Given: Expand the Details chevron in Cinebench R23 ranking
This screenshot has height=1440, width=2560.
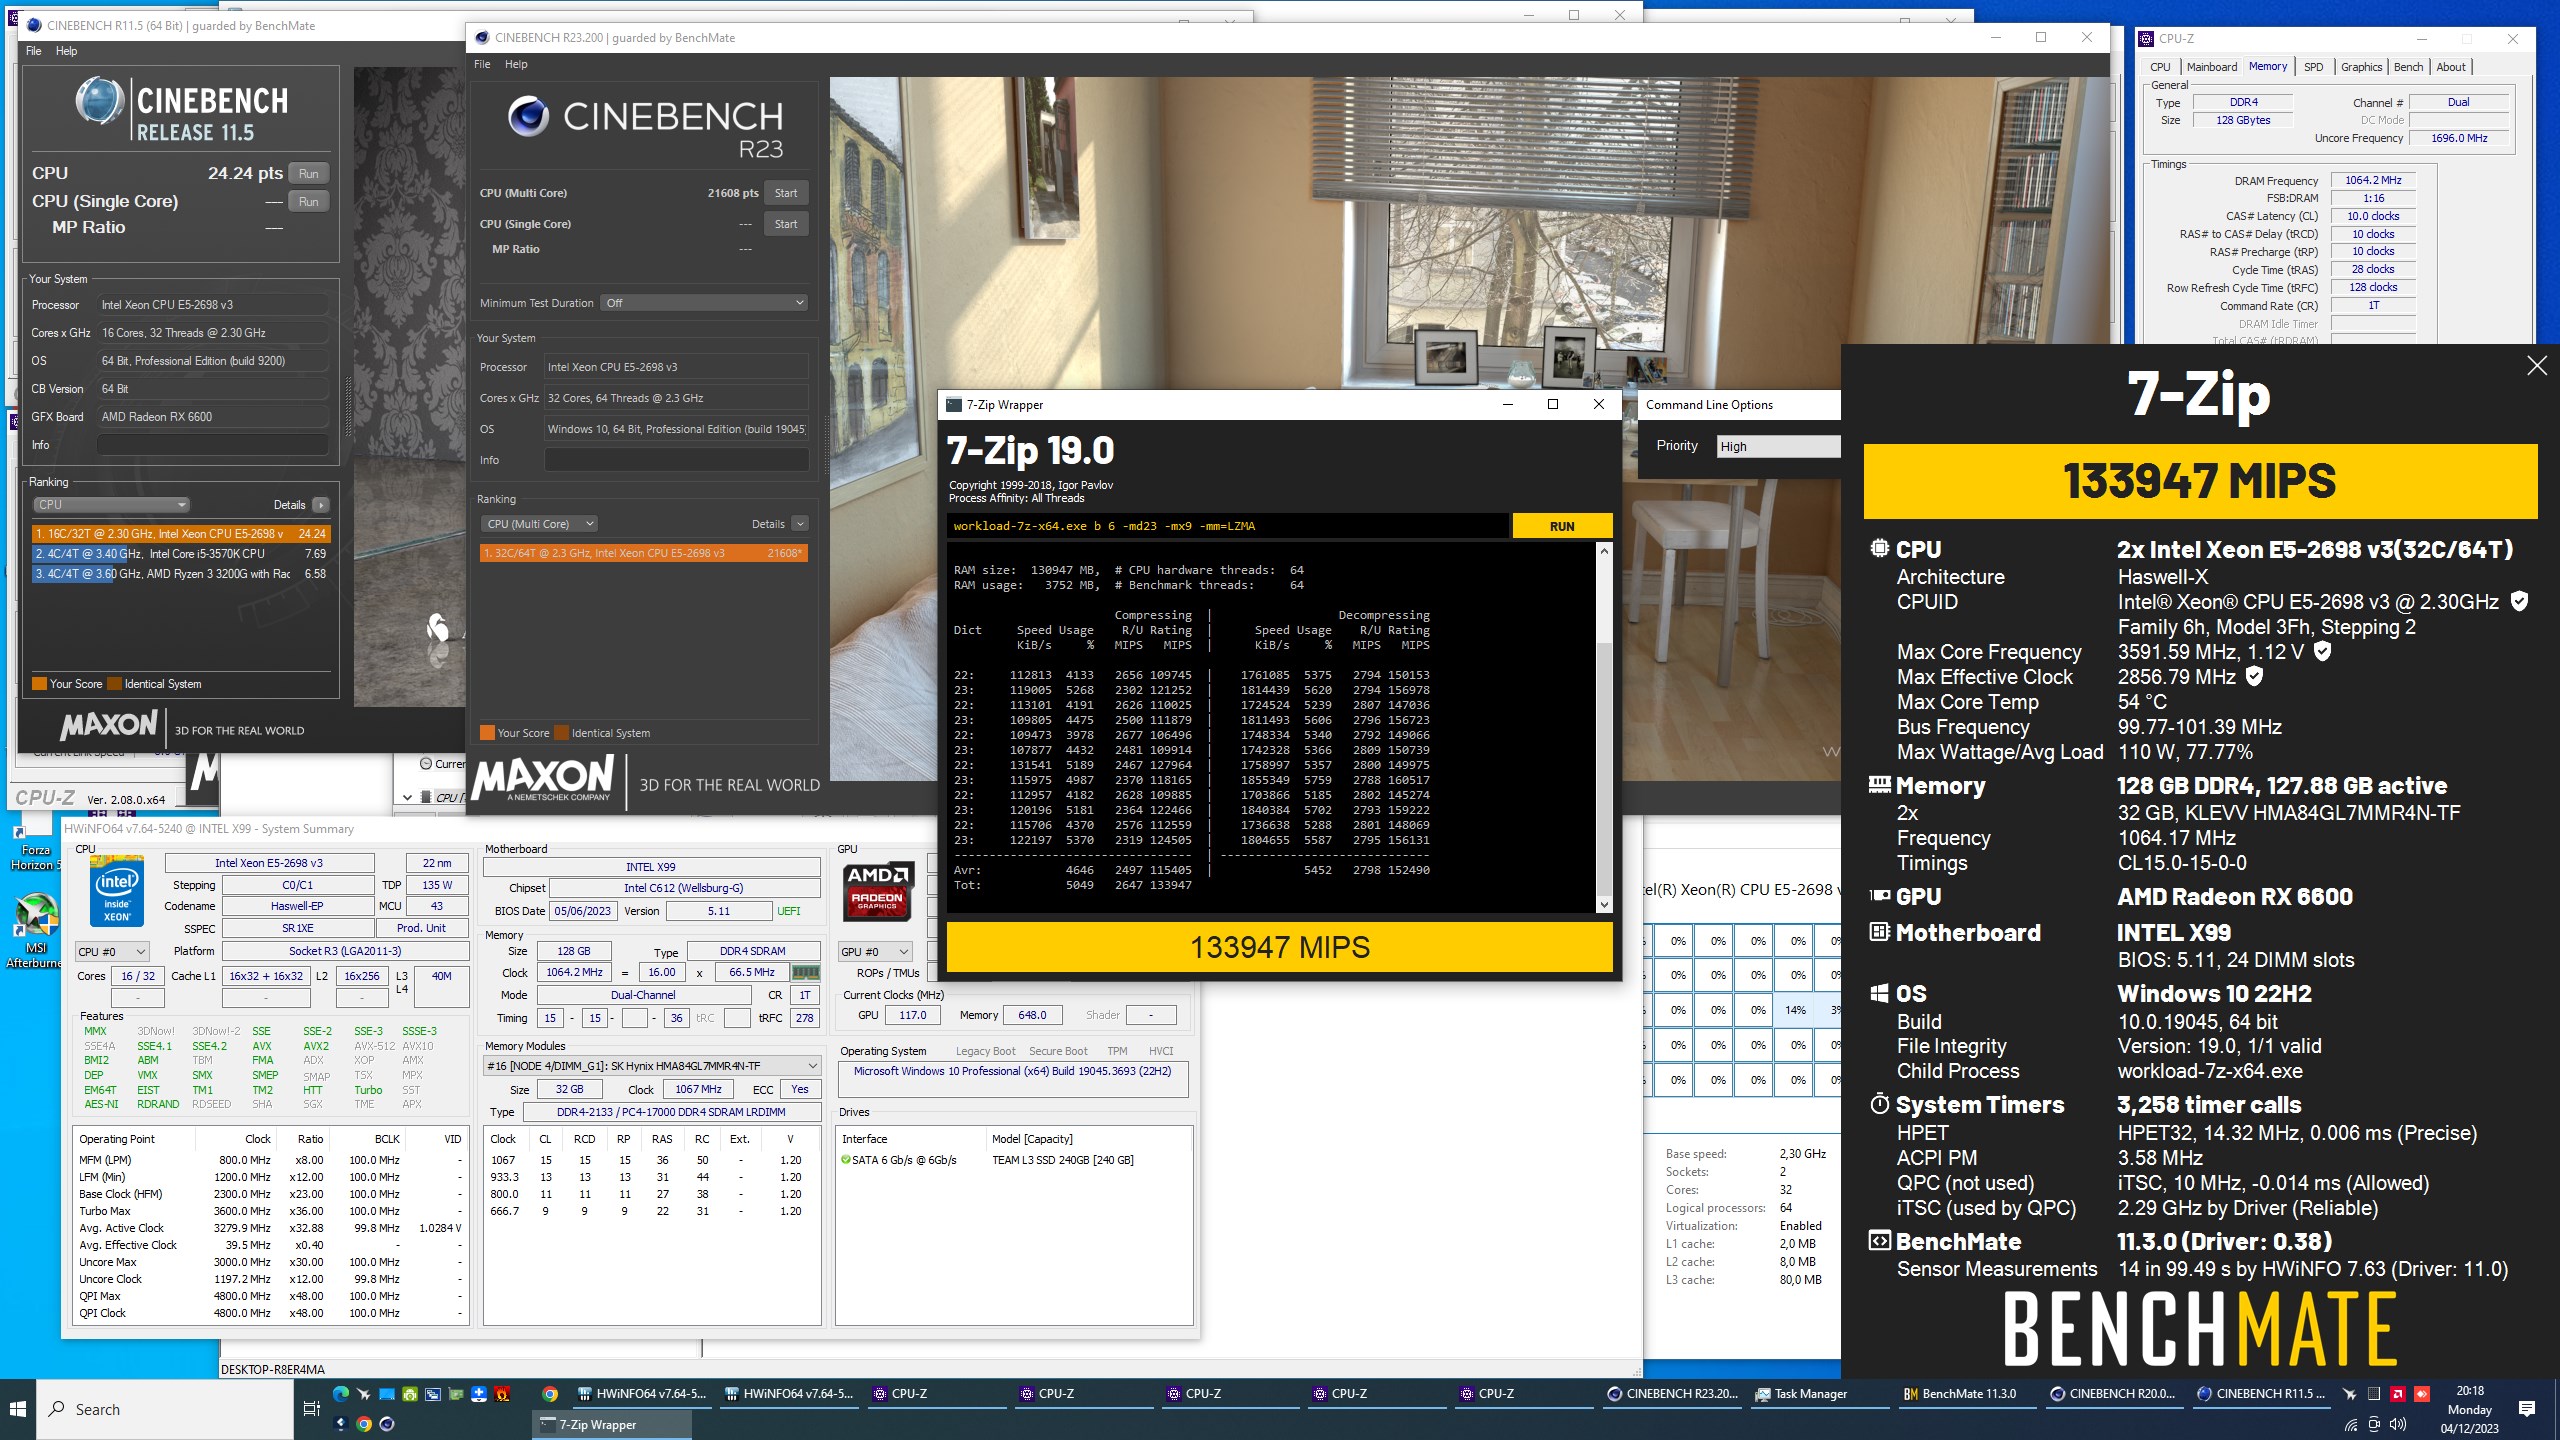Looking at the screenshot, I should pos(799,524).
